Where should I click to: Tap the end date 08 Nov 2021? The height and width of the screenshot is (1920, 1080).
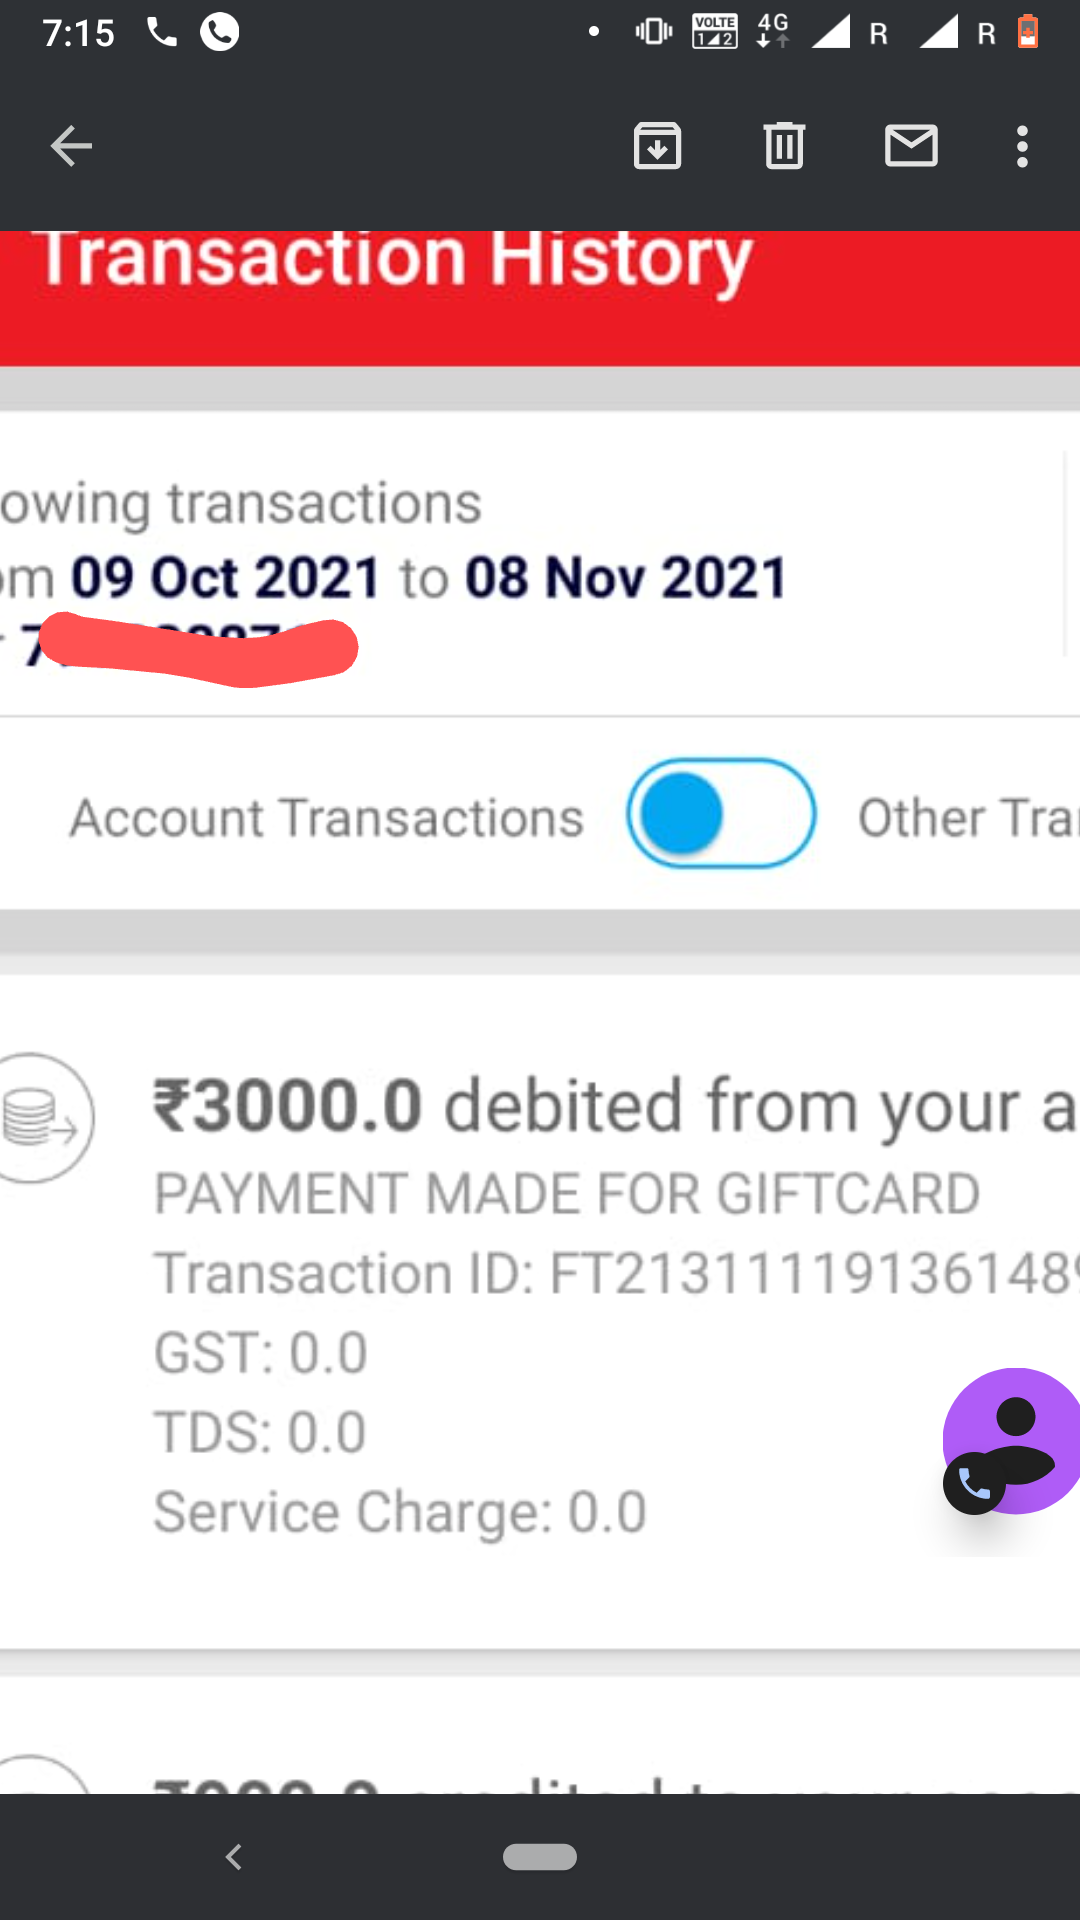(626, 578)
